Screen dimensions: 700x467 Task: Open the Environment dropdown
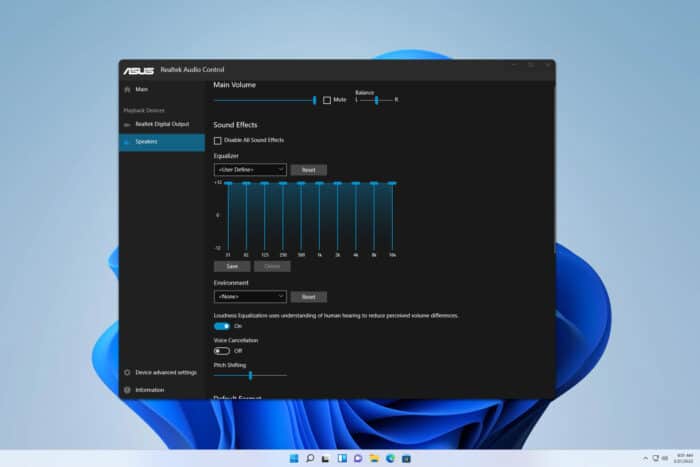pyautogui.click(x=250, y=296)
